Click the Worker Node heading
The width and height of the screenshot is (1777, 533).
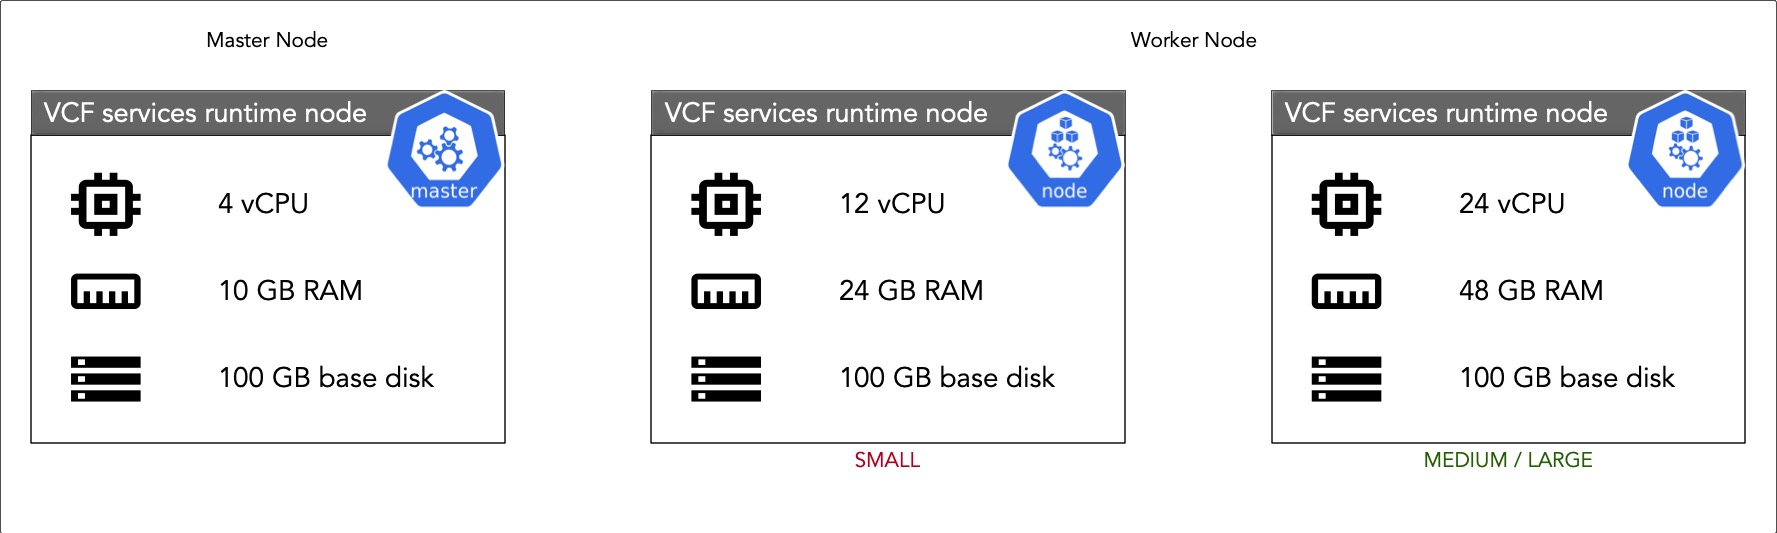click(x=1193, y=40)
